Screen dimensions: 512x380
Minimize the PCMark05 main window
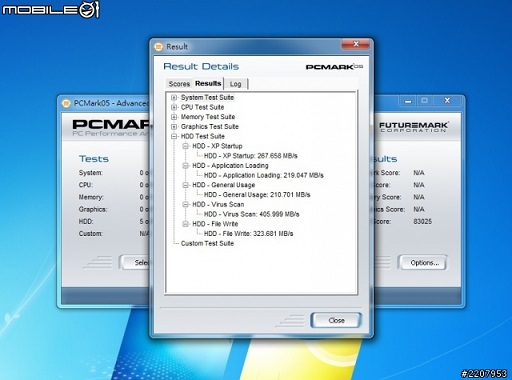coord(408,101)
